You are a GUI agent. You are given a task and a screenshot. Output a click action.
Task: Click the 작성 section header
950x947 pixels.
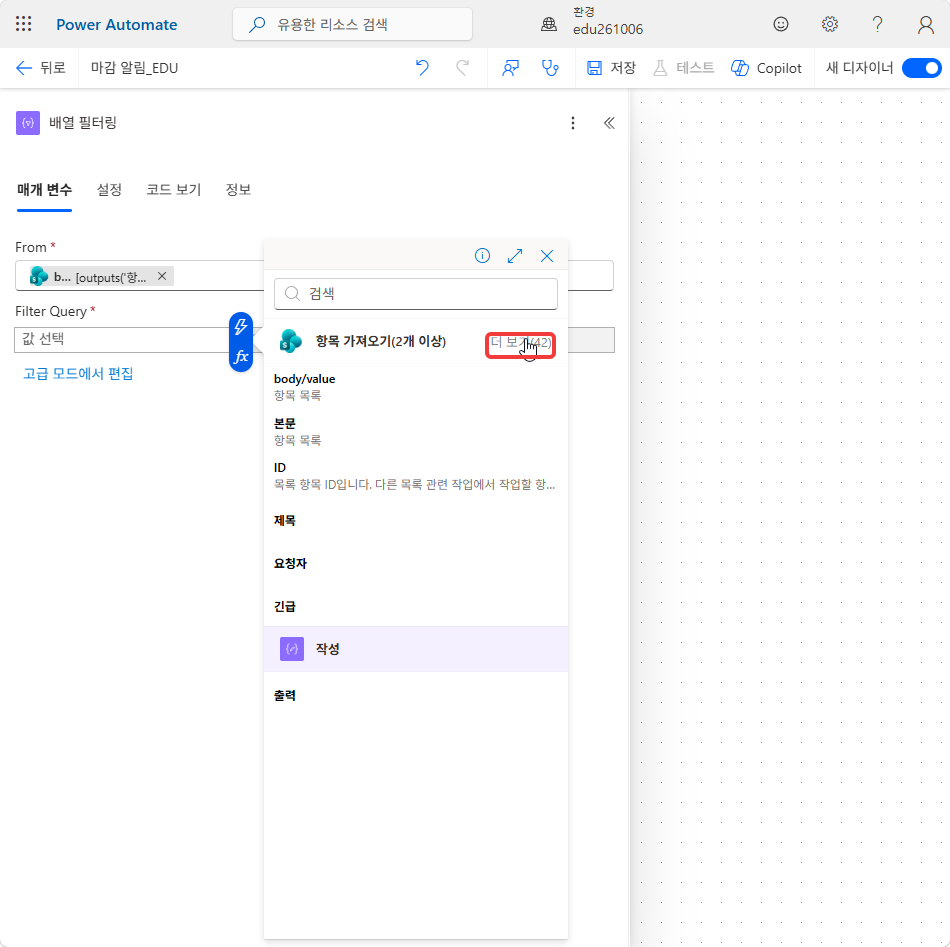[416, 649]
